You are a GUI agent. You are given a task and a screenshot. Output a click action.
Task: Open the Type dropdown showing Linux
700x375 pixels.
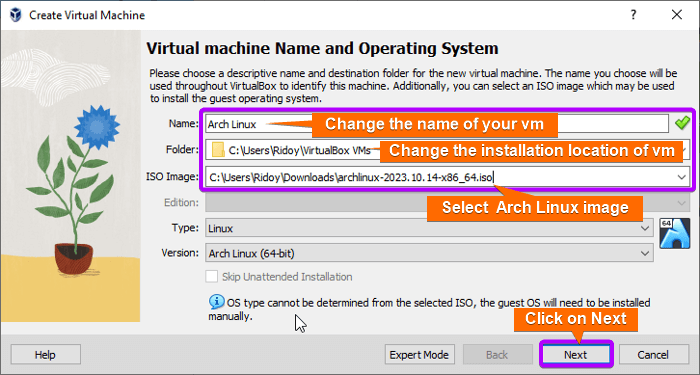click(x=429, y=229)
